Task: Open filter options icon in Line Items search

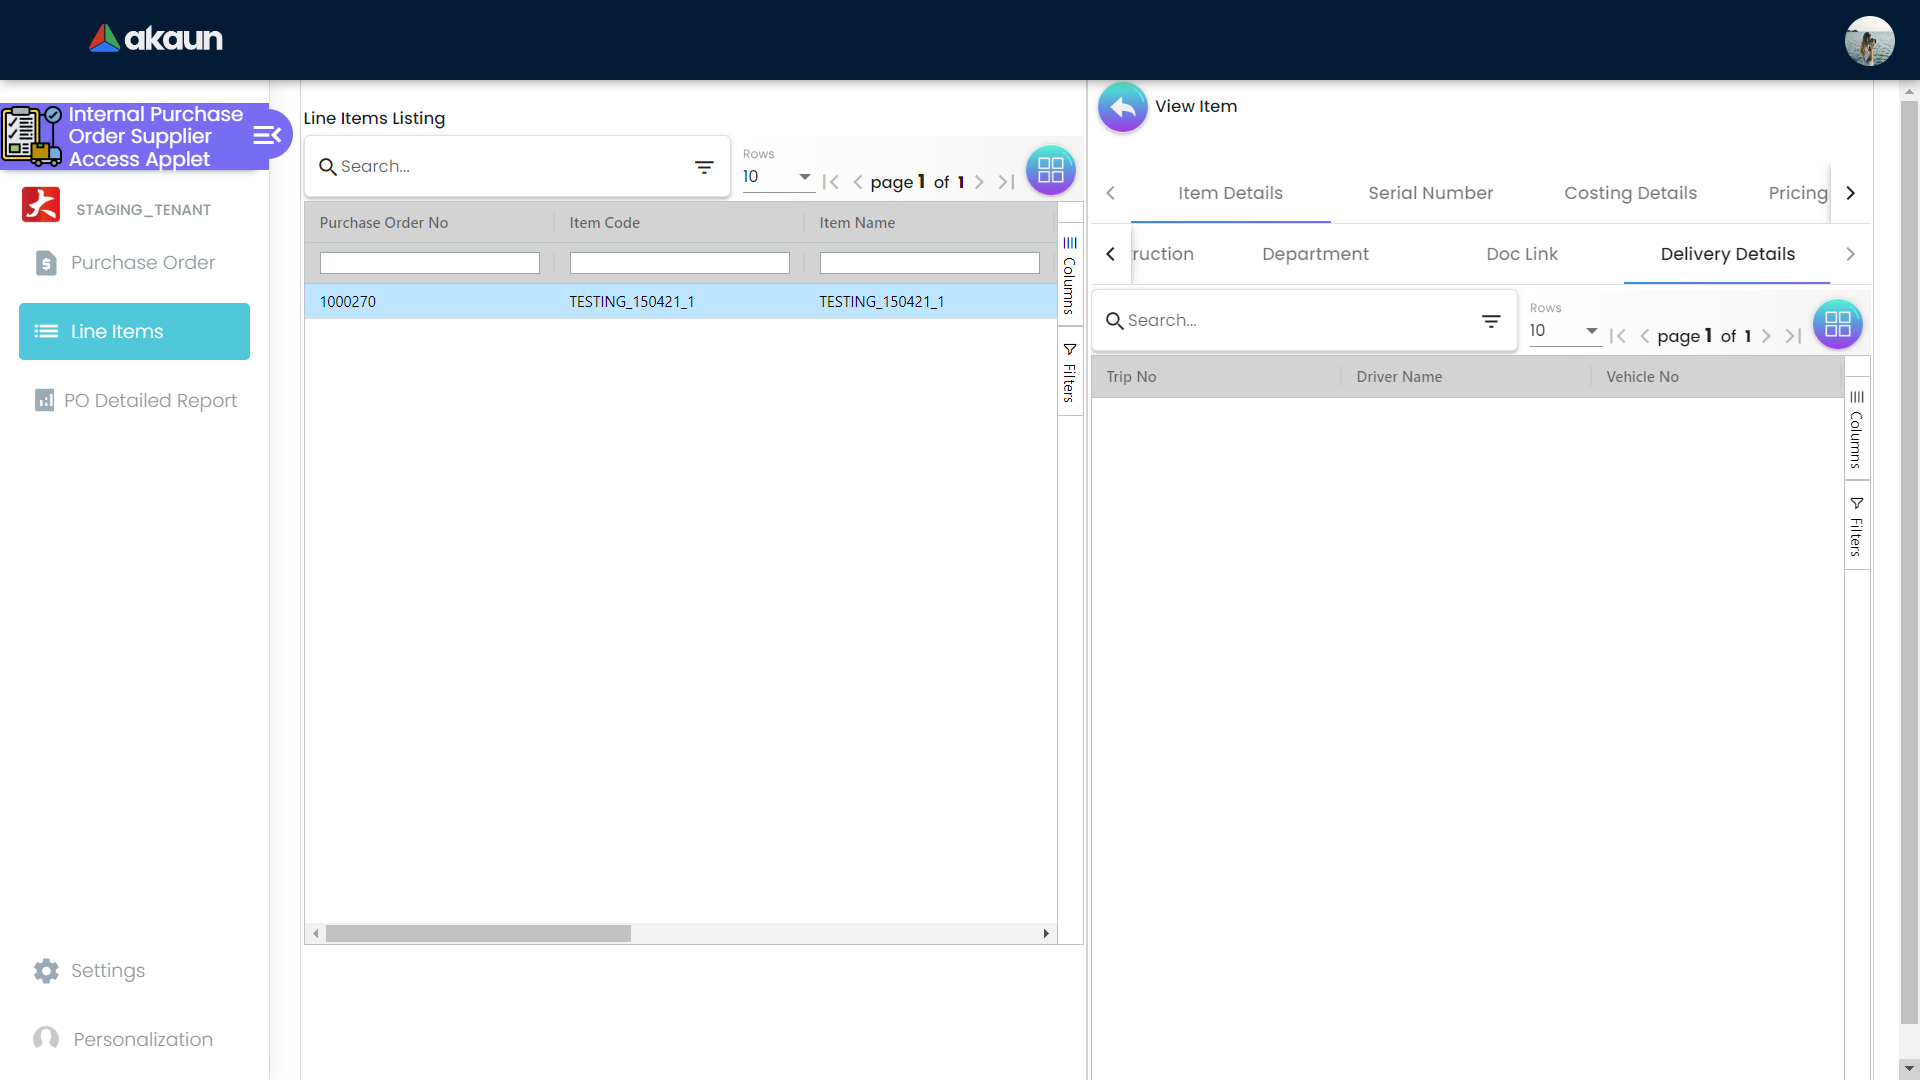Action: [704, 167]
